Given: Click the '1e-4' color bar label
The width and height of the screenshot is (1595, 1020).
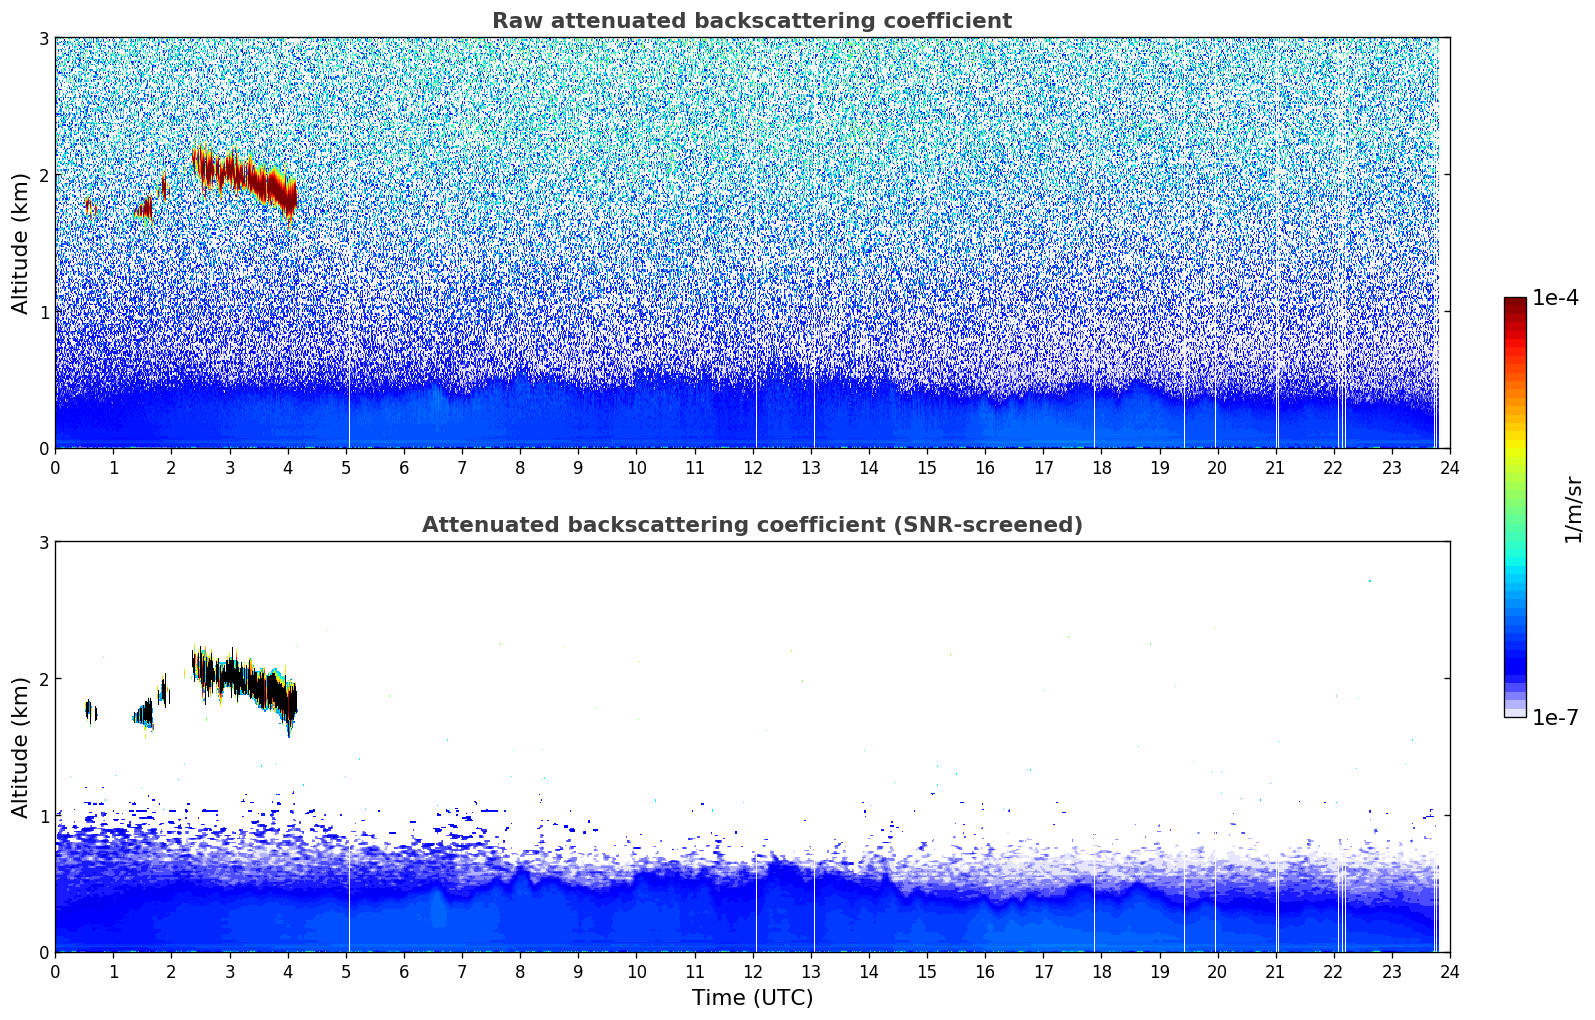Looking at the screenshot, I should coord(1556,298).
